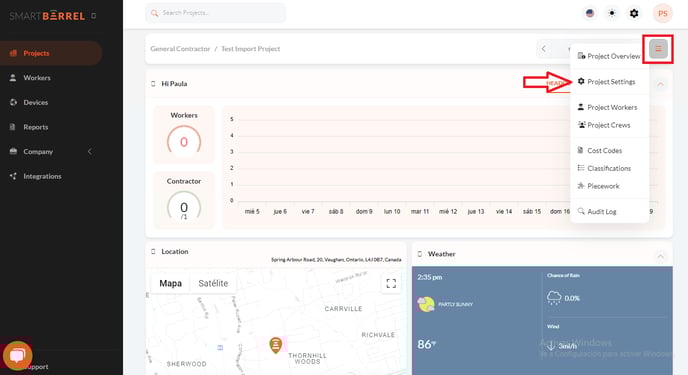Open the PS user avatar menu
Image resolution: width=688 pixels, height=375 pixels.
point(663,13)
